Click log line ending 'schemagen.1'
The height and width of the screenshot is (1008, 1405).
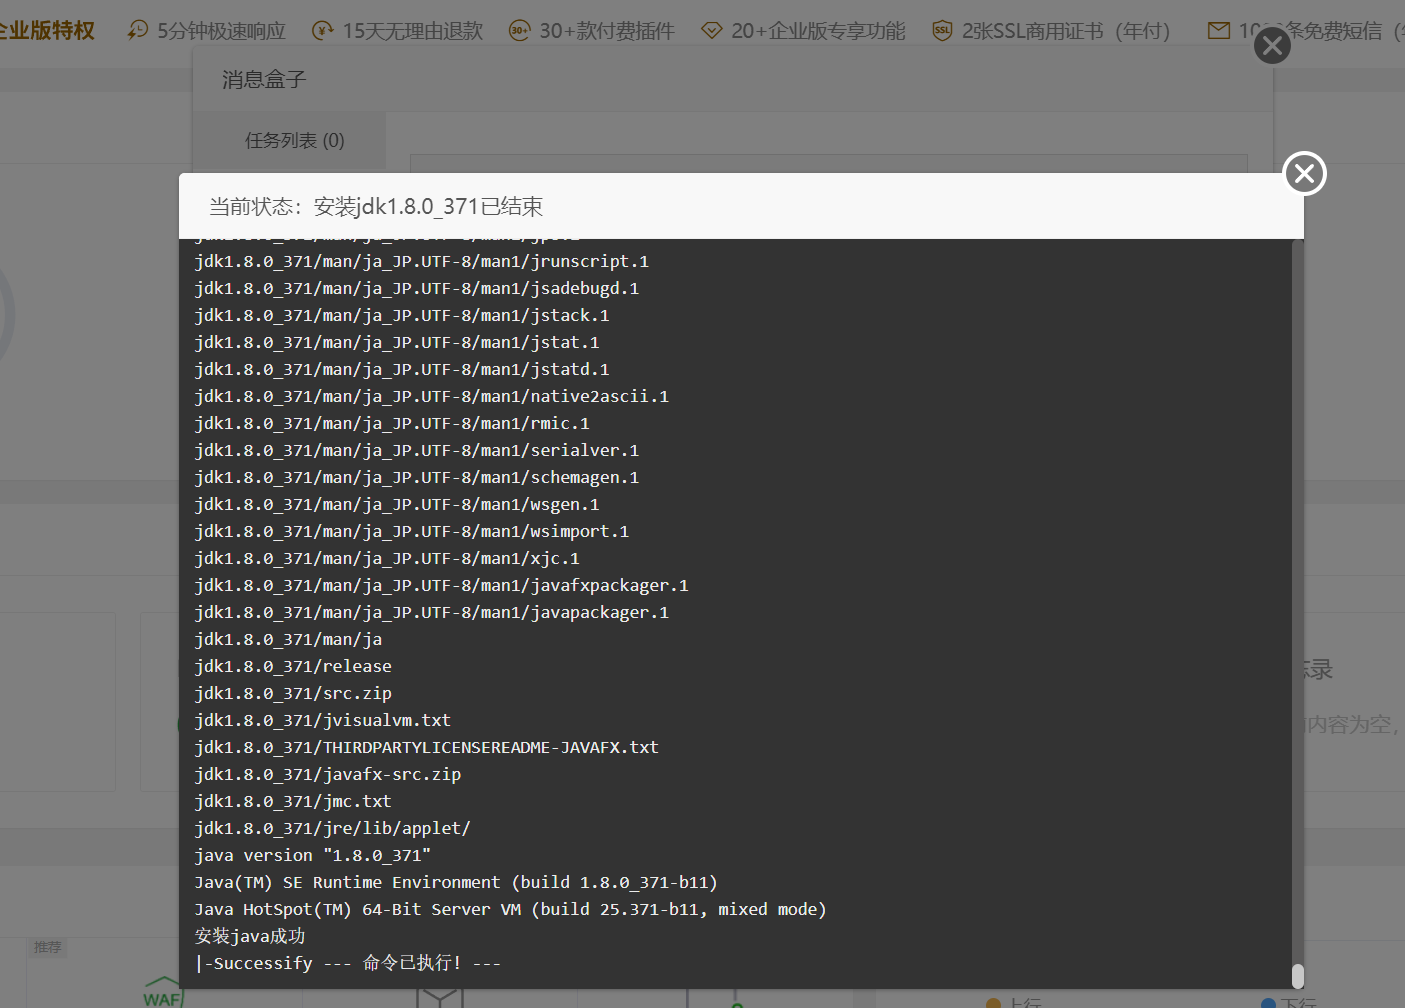click(x=416, y=478)
